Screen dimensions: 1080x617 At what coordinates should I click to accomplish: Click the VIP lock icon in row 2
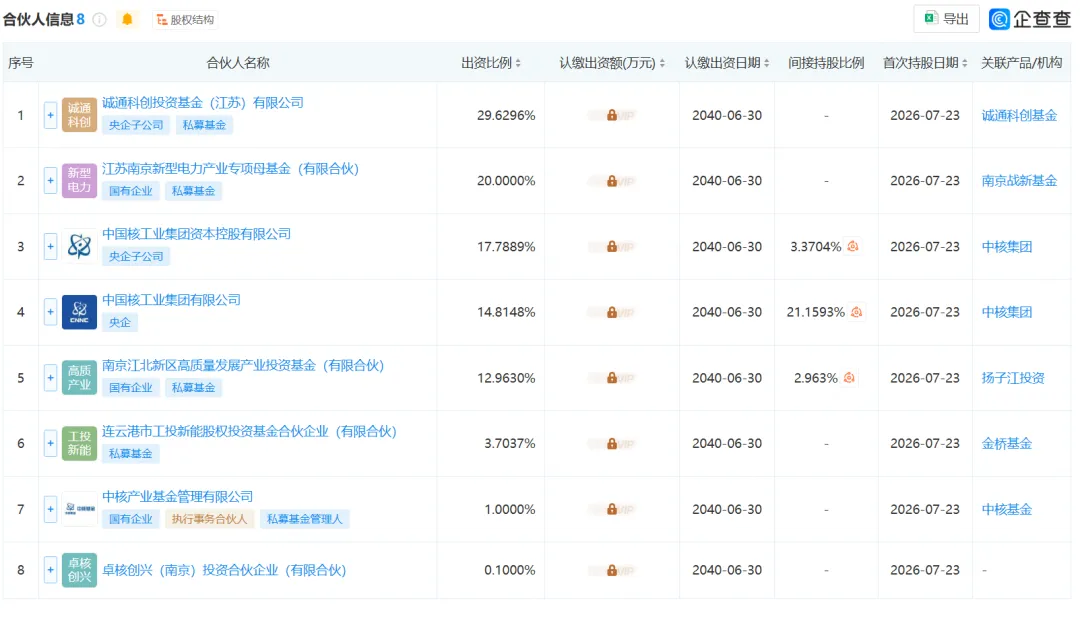(x=612, y=180)
